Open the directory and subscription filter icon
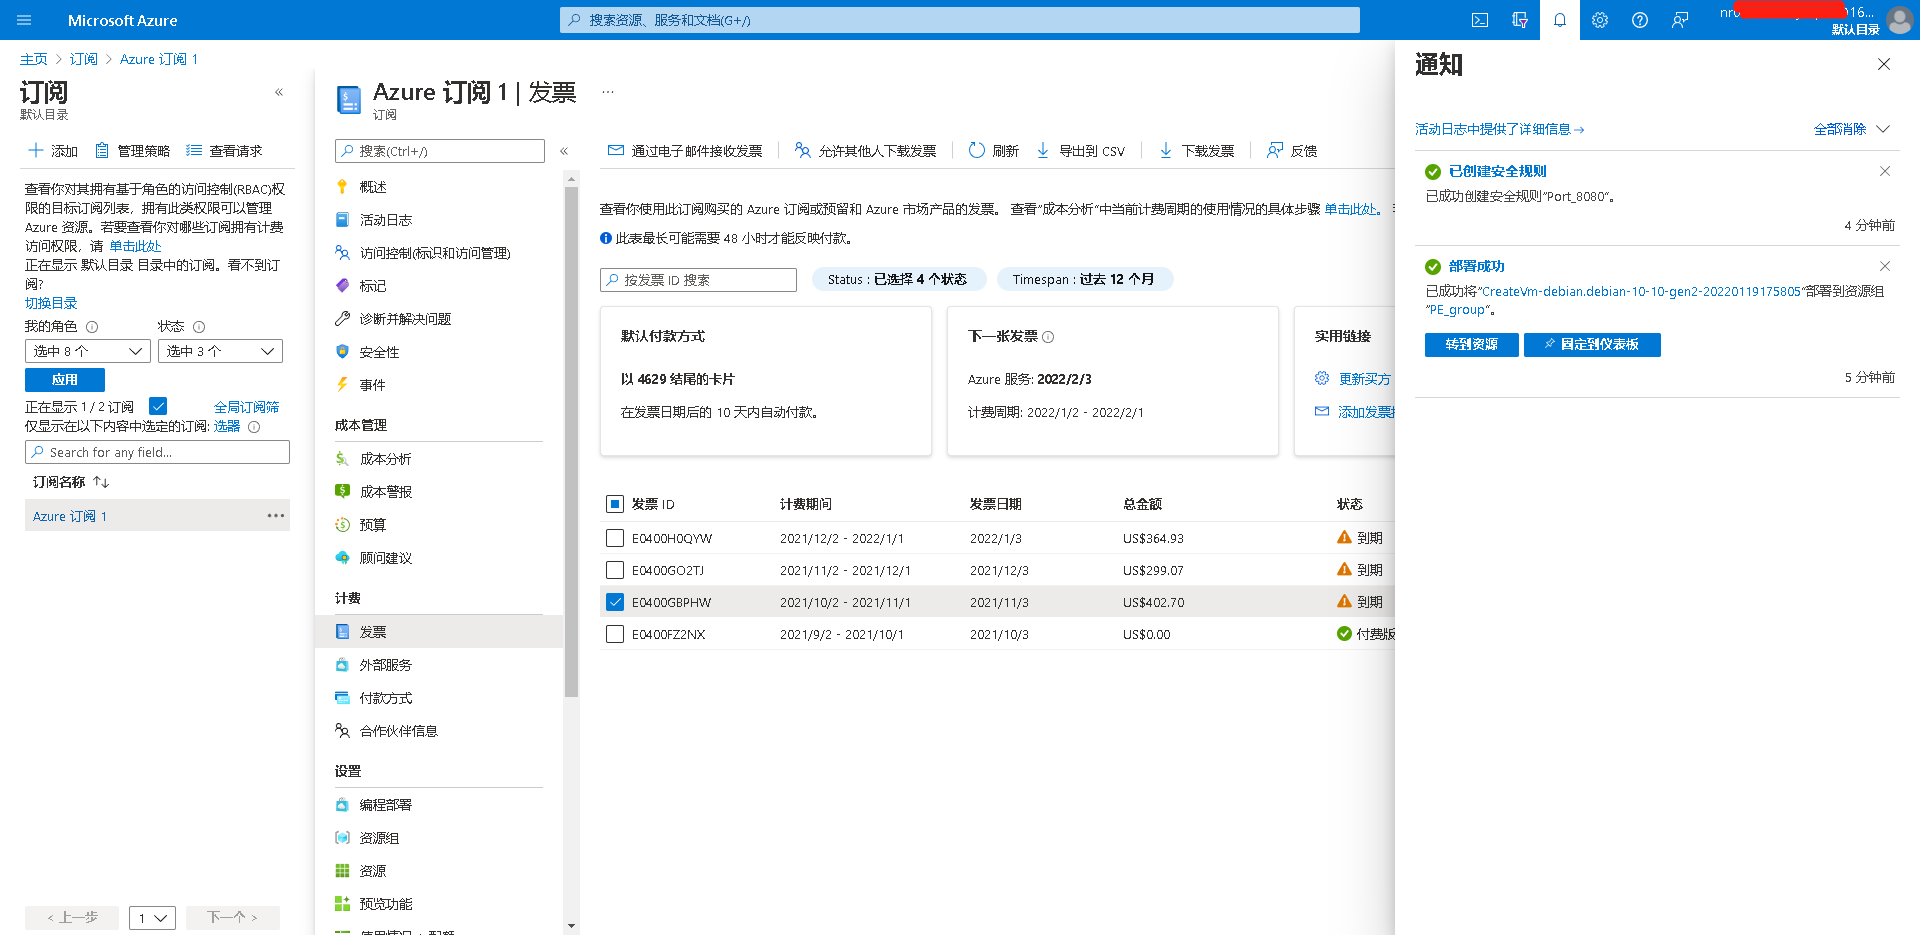Viewport: 1920px width, 935px height. click(1520, 20)
